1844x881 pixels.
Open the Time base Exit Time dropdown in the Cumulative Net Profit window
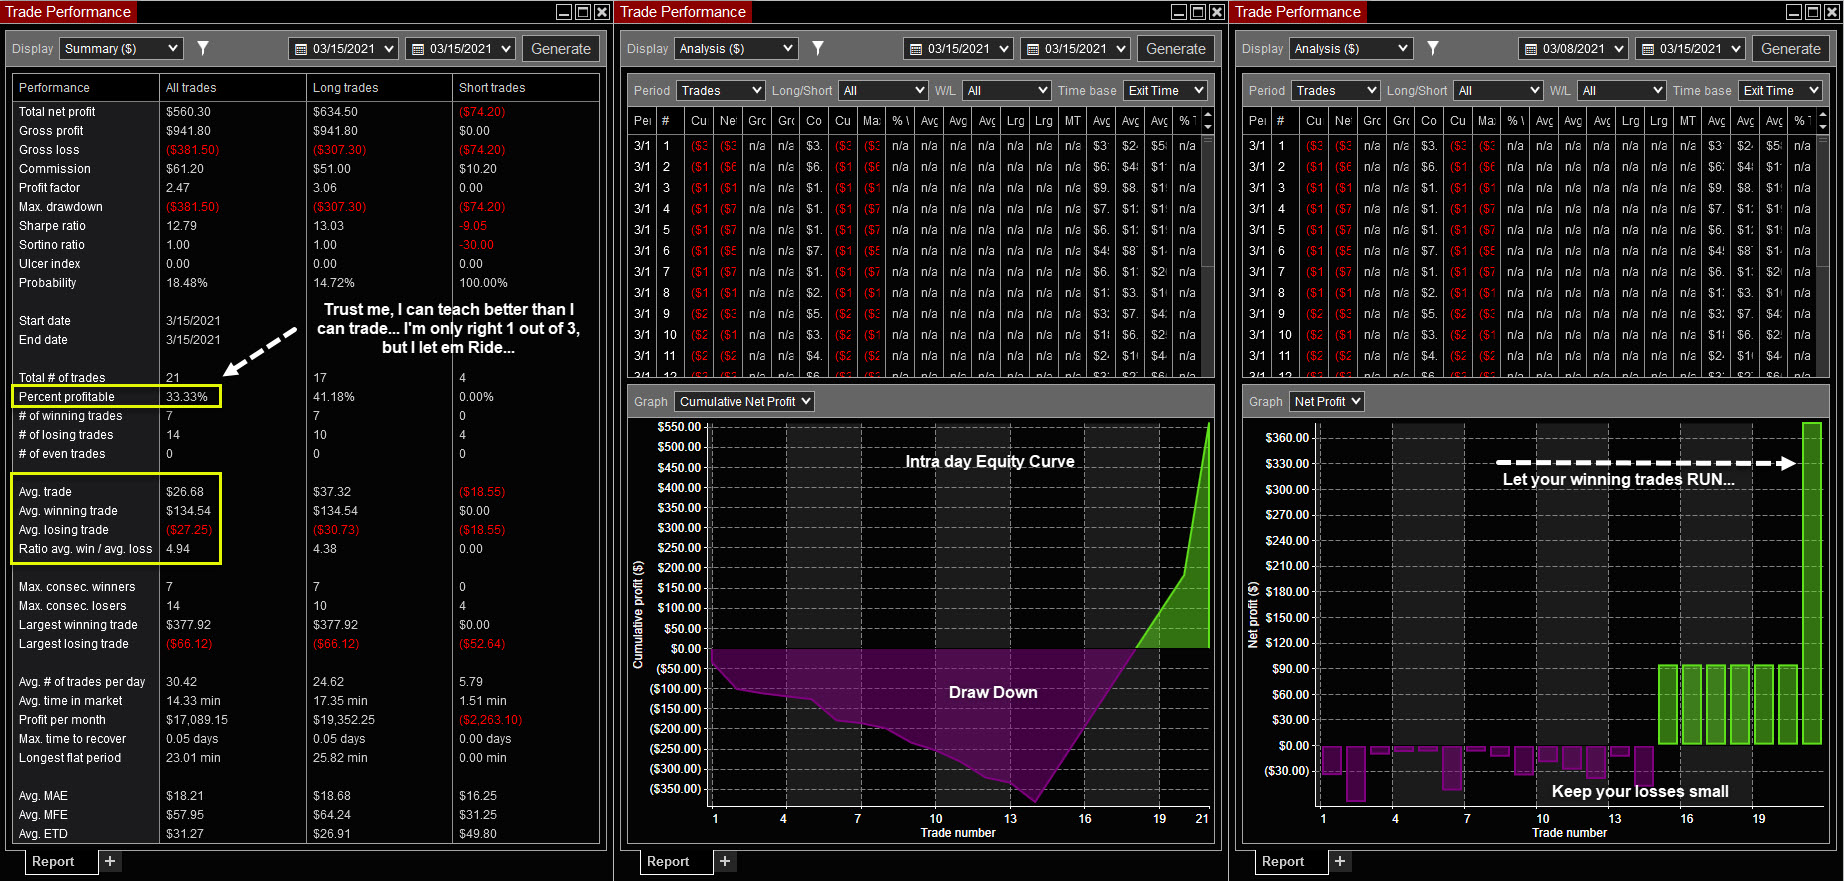1166,90
